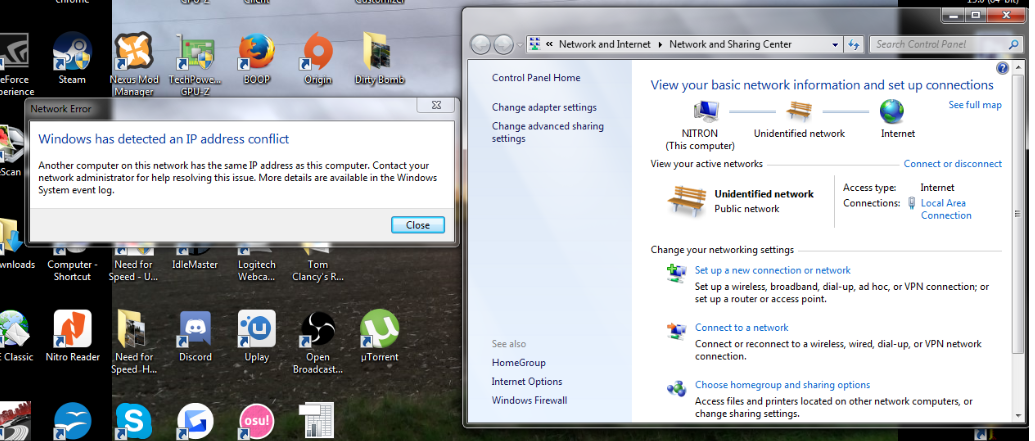
Task: Click the Local Area Connection plug icon
Action: tap(912, 203)
